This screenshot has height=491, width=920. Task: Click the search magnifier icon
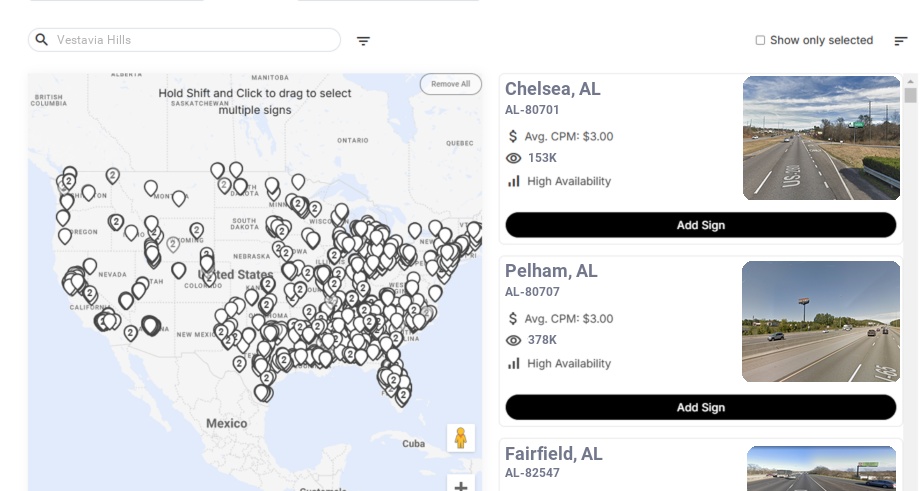tap(41, 40)
